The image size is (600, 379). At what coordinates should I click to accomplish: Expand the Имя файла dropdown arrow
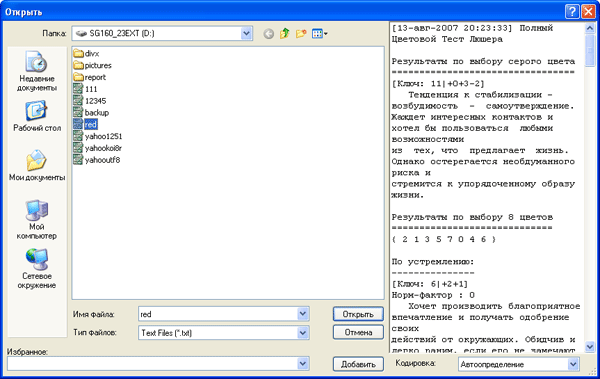(303, 314)
